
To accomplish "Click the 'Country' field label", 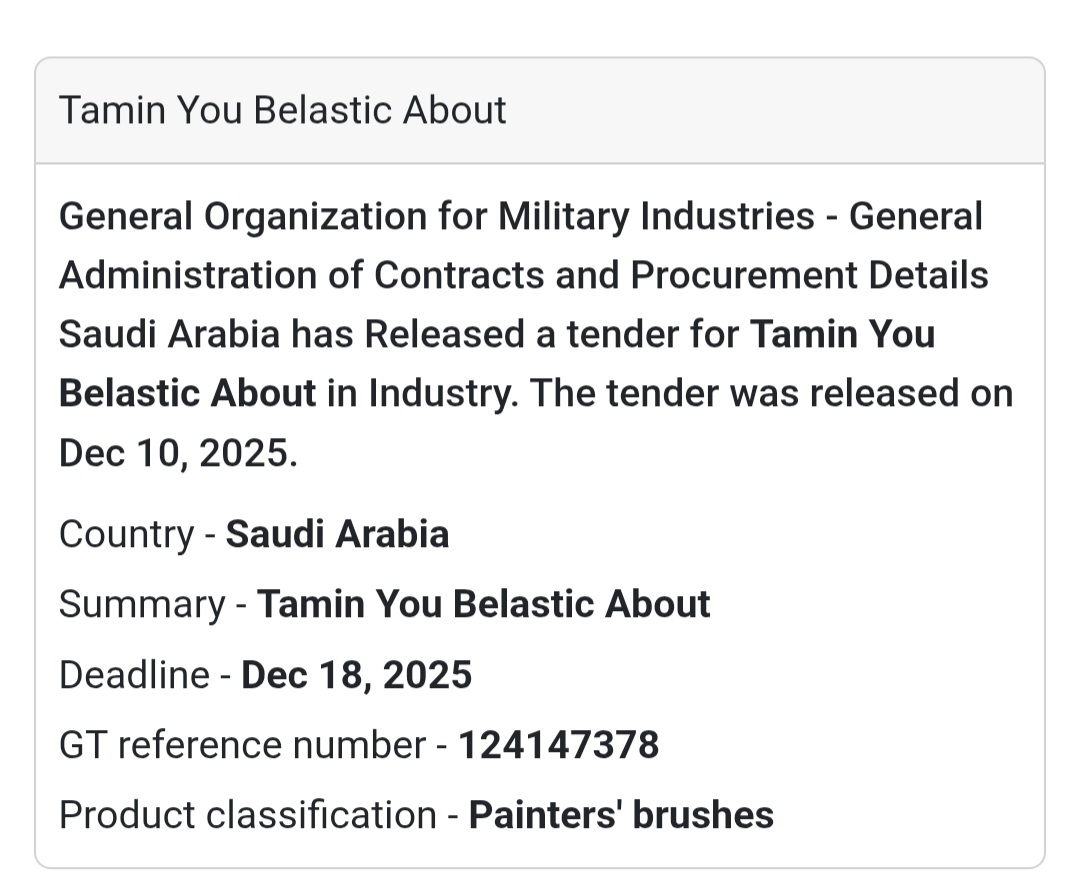I will pyautogui.click(x=125, y=534).
